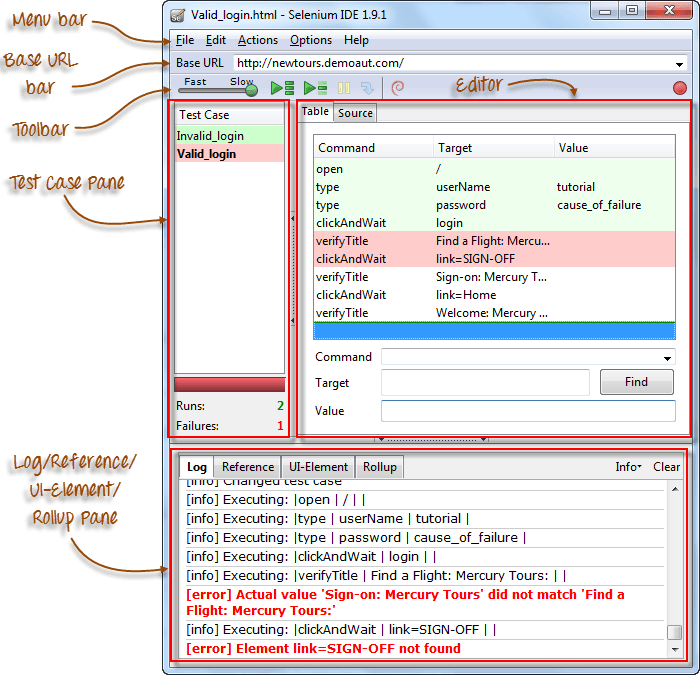Click the Find button
The height and width of the screenshot is (675, 700).
coord(636,382)
